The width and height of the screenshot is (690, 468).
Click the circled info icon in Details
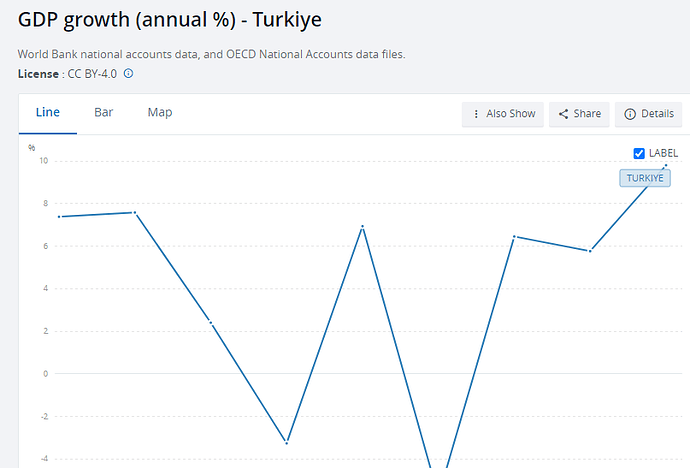630,114
